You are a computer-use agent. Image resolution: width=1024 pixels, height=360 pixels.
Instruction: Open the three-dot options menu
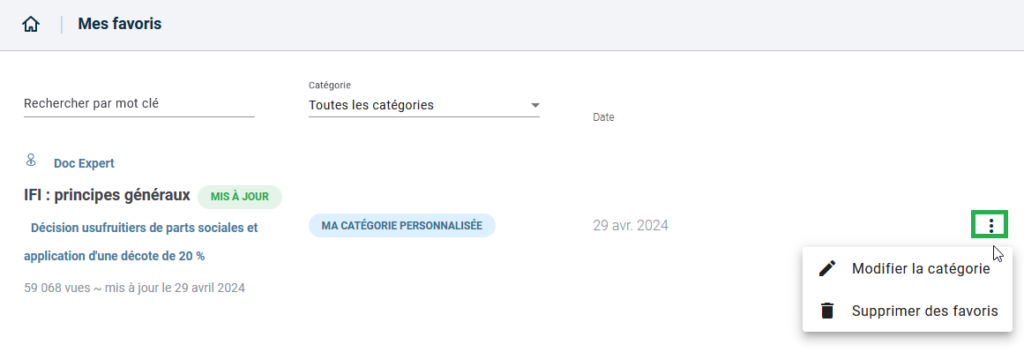tap(991, 225)
